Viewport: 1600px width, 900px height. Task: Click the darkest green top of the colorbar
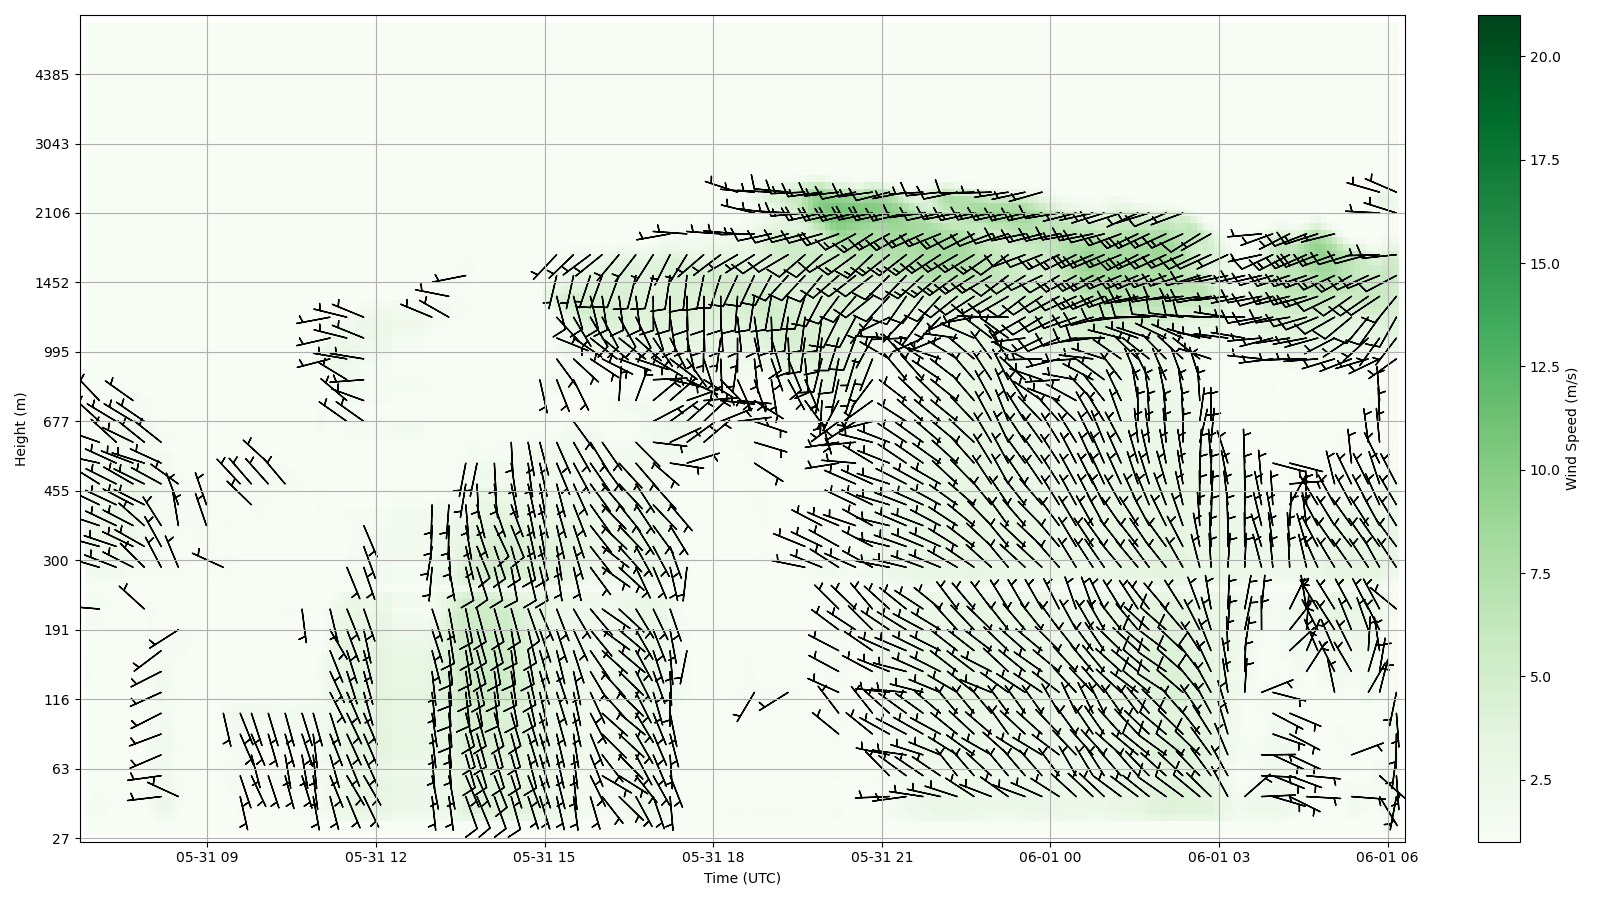coord(1498,22)
